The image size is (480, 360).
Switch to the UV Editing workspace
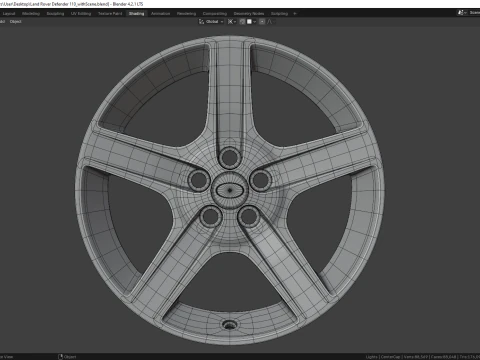[81, 14]
